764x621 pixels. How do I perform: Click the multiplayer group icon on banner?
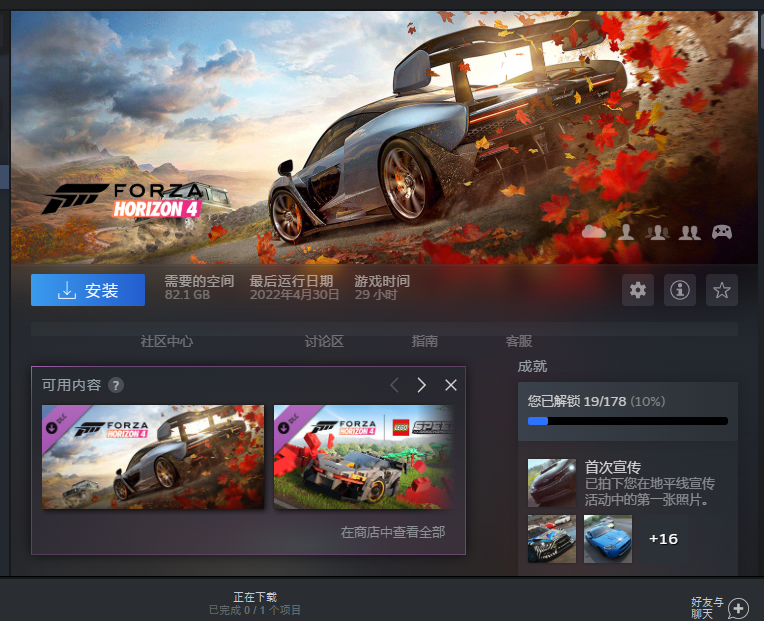tap(657, 232)
